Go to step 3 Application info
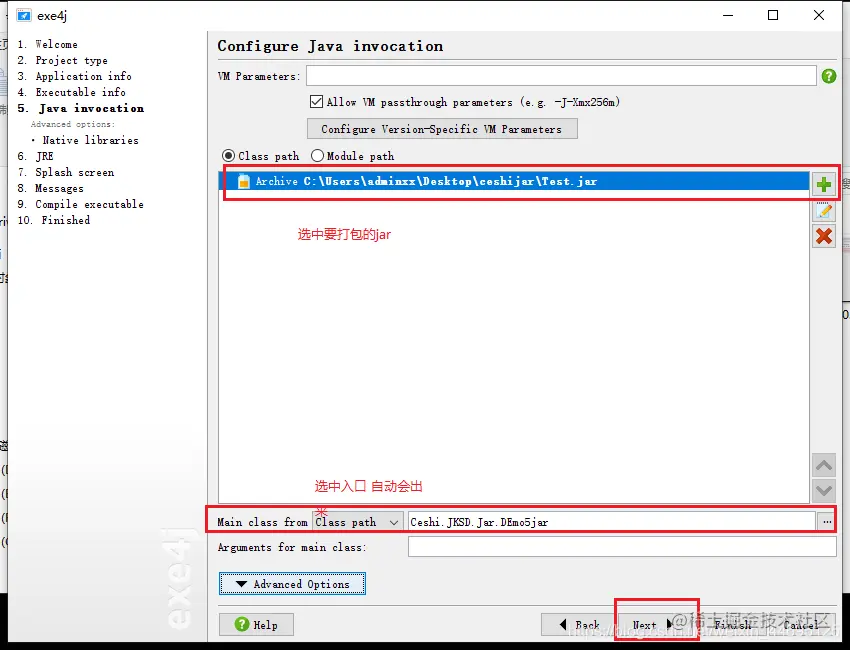Viewport: 850px width, 650px height. [74, 76]
